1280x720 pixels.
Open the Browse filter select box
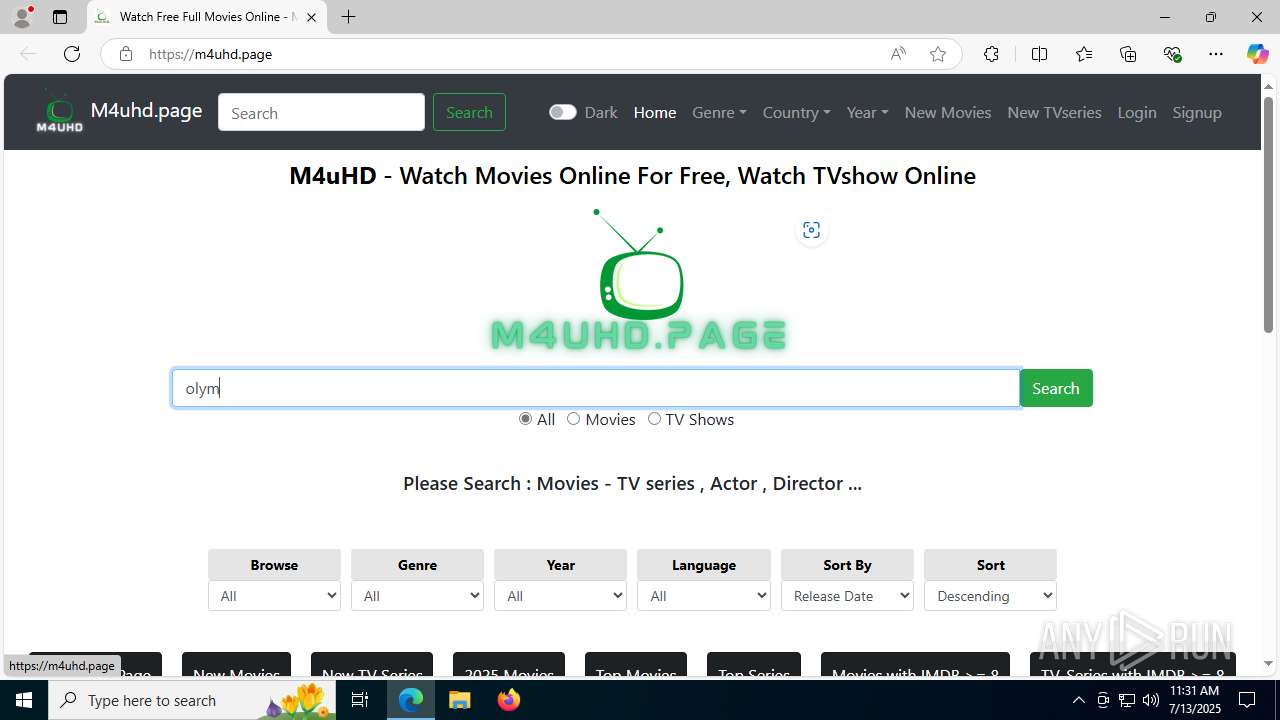(x=274, y=596)
